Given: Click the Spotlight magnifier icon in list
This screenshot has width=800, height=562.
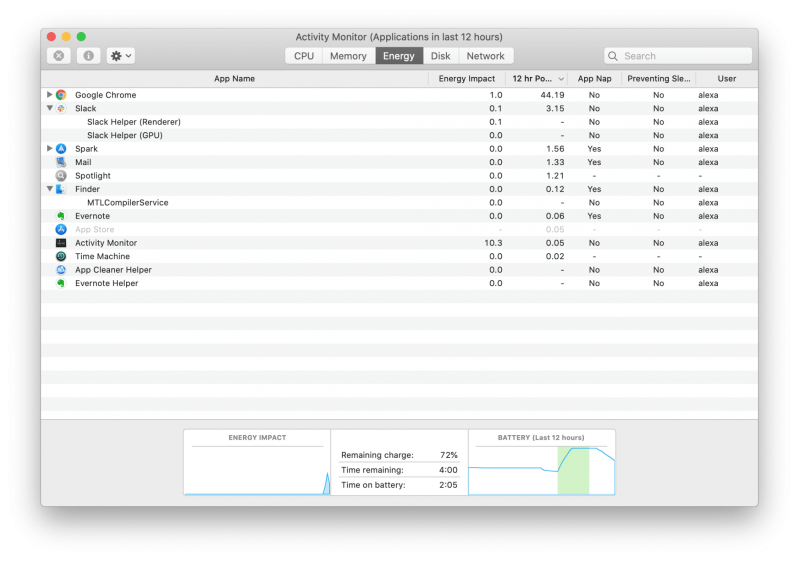Looking at the screenshot, I should click(x=61, y=175).
